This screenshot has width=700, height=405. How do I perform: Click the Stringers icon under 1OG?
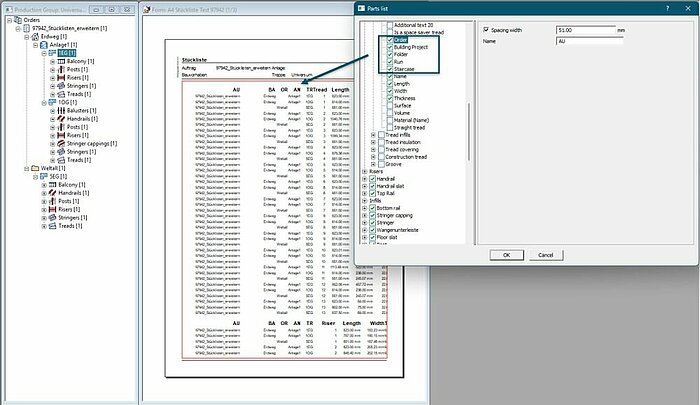(61, 152)
